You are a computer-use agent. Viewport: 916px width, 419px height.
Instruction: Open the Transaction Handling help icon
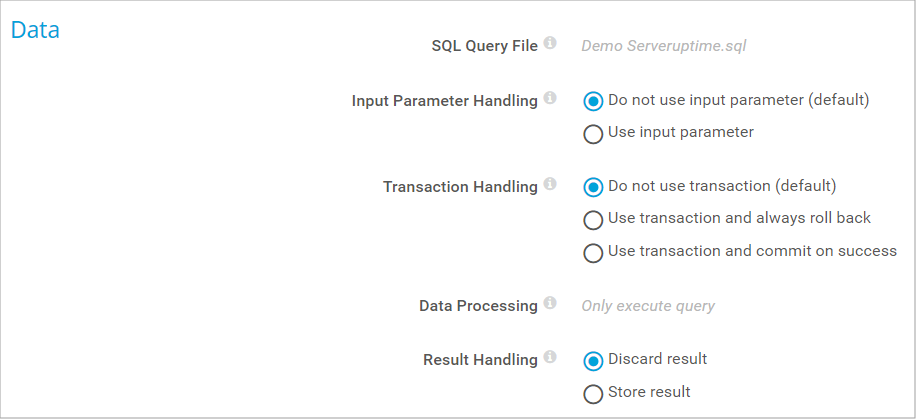point(550,186)
